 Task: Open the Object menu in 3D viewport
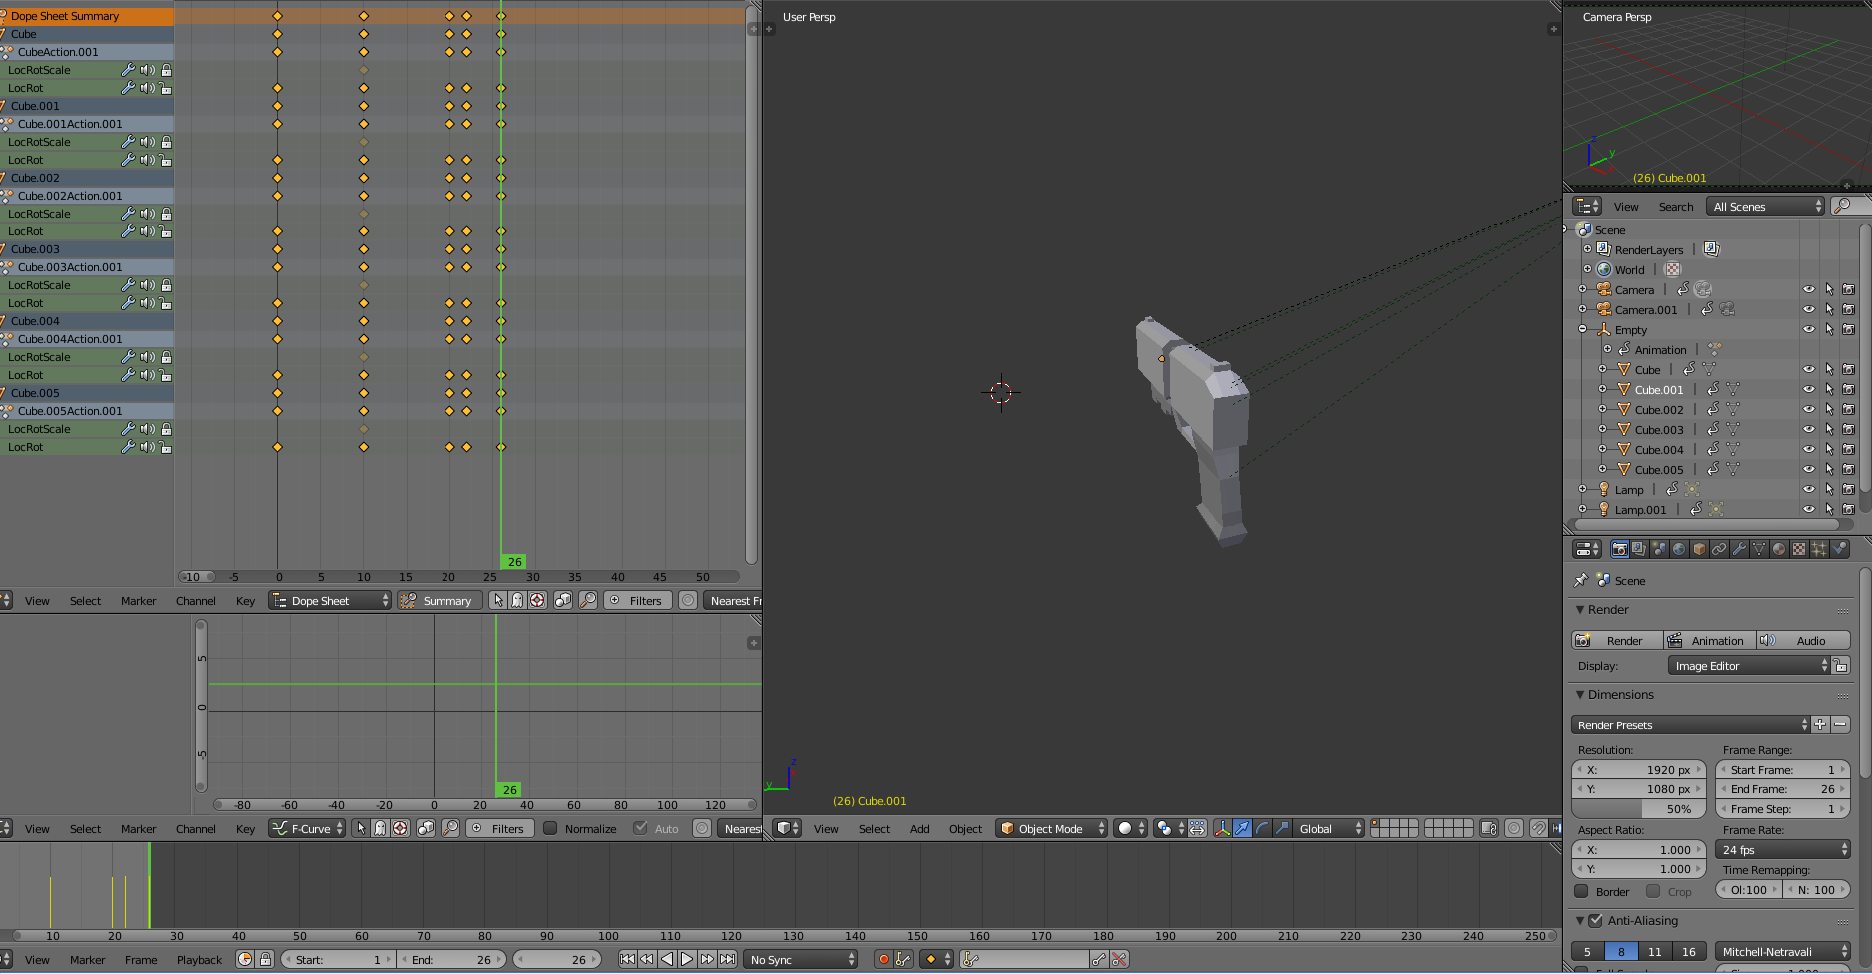point(965,828)
